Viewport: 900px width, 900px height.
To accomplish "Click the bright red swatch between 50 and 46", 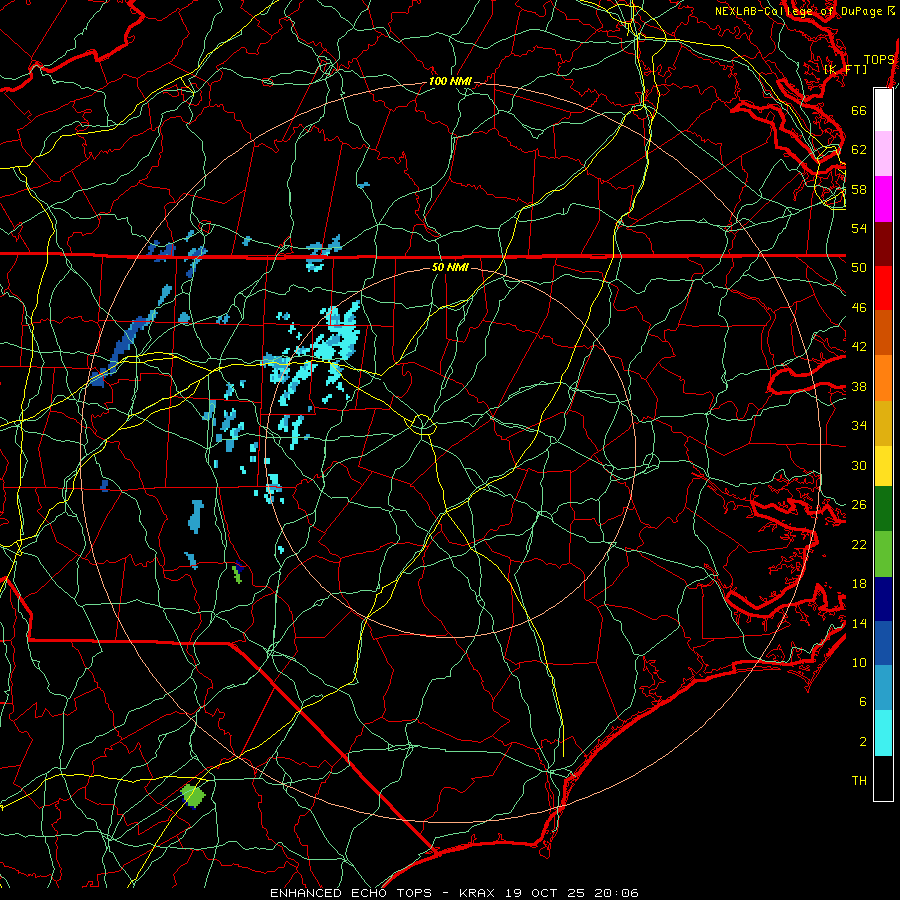I will tap(883, 288).
